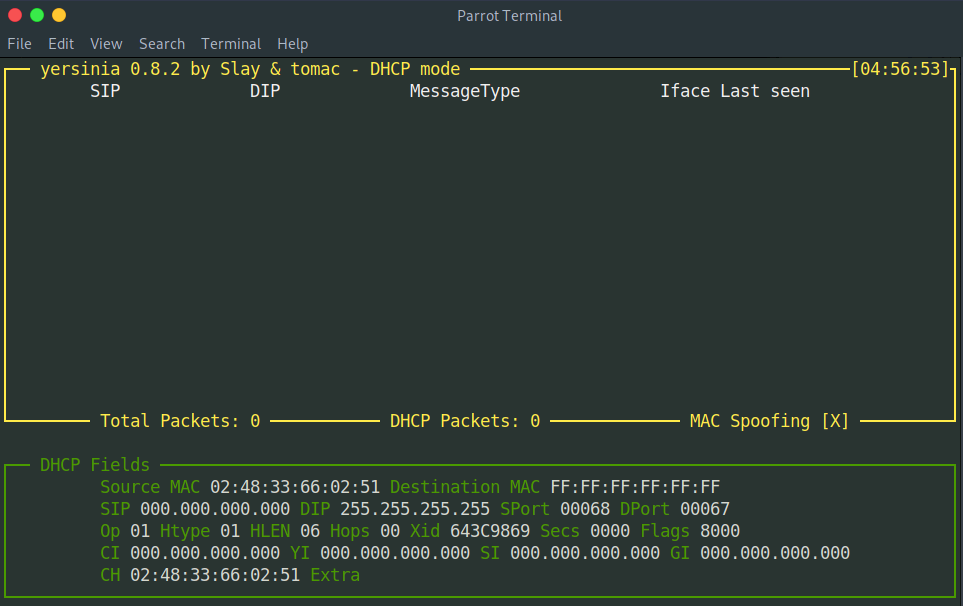Open the File menu

tap(19, 44)
